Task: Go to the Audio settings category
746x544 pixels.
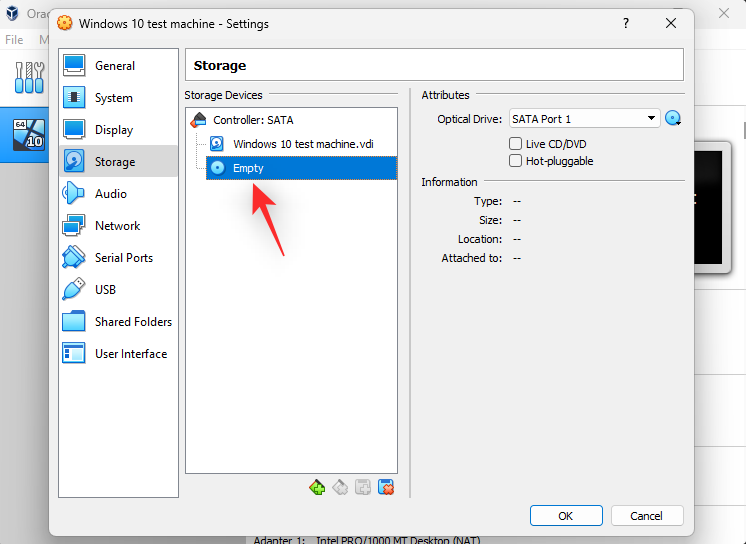Action: (118, 193)
